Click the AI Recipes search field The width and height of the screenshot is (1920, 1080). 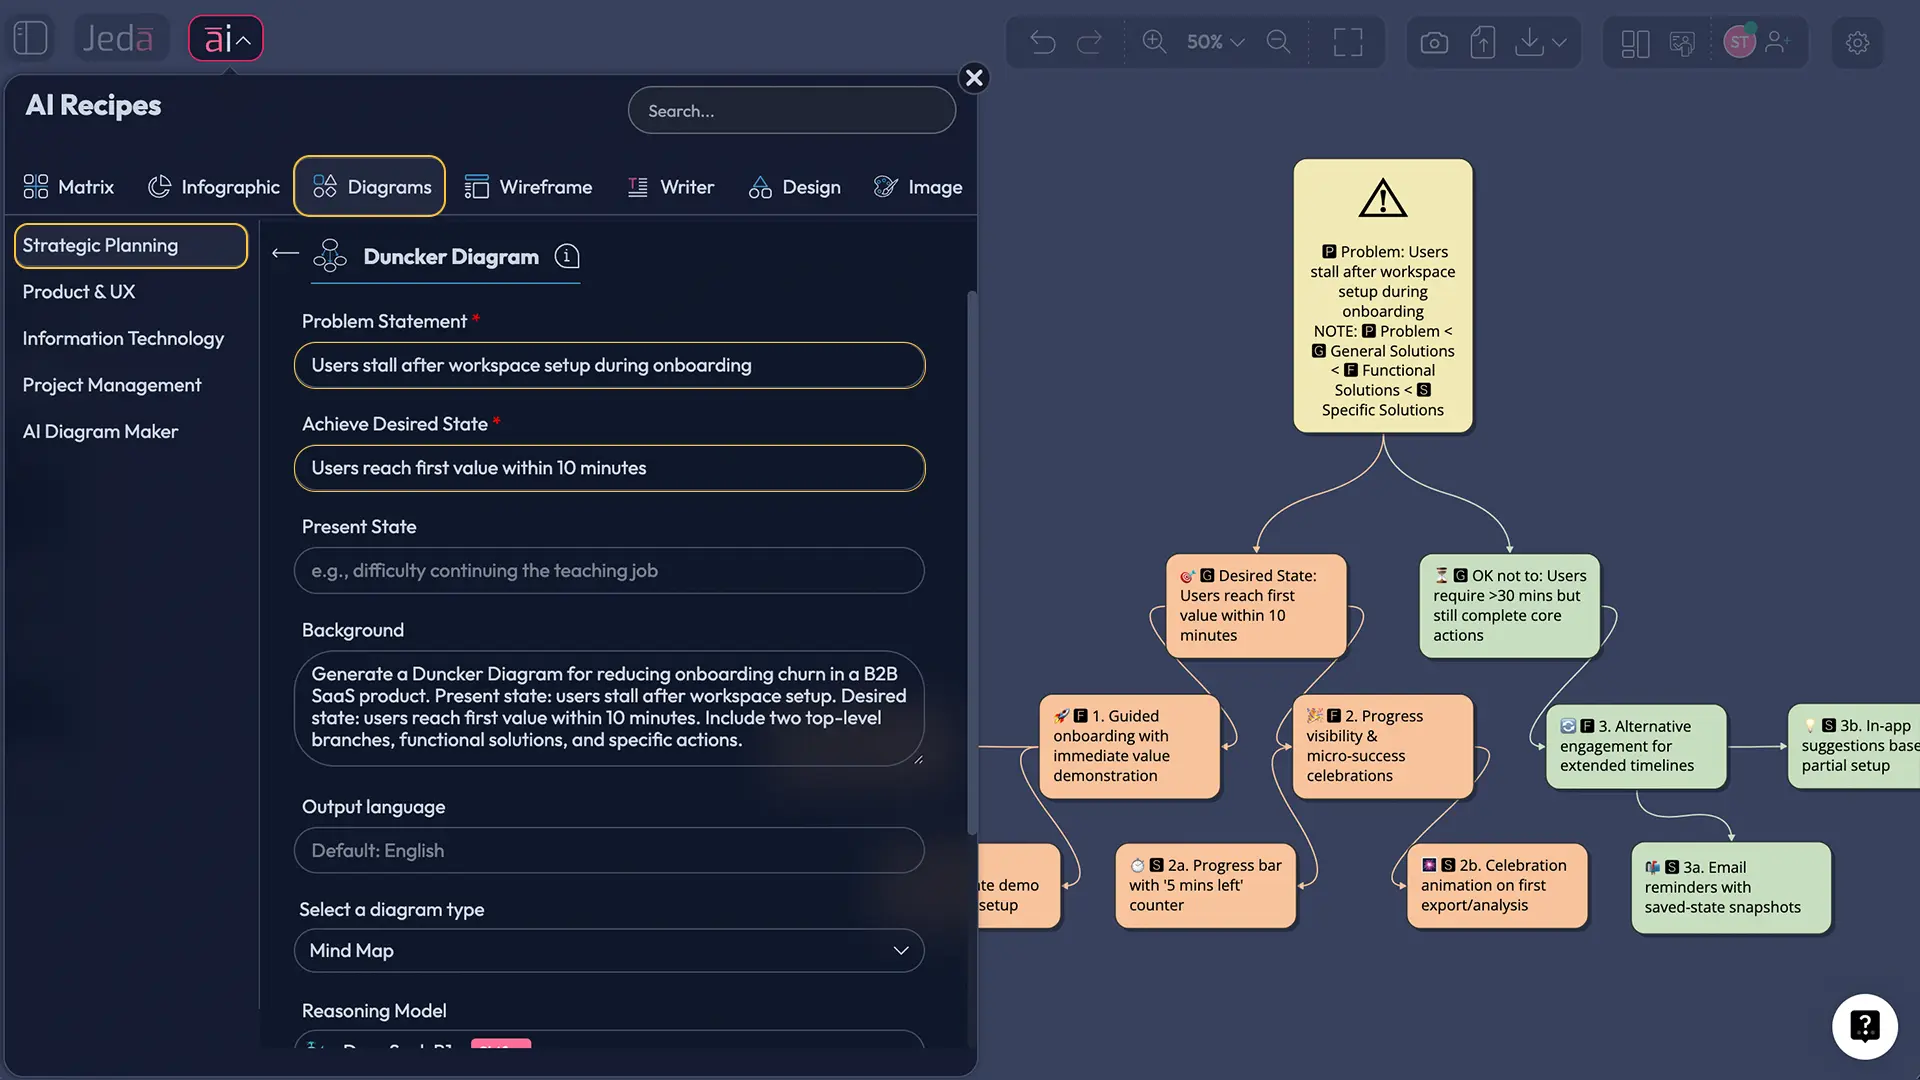point(791,110)
